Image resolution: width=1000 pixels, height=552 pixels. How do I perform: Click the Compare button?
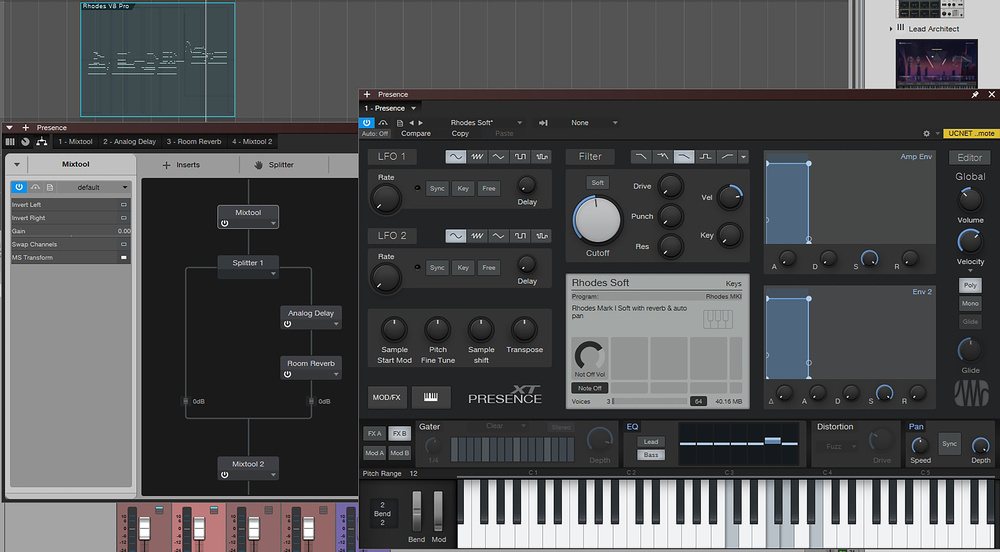pyautogui.click(x=416, y=134)
